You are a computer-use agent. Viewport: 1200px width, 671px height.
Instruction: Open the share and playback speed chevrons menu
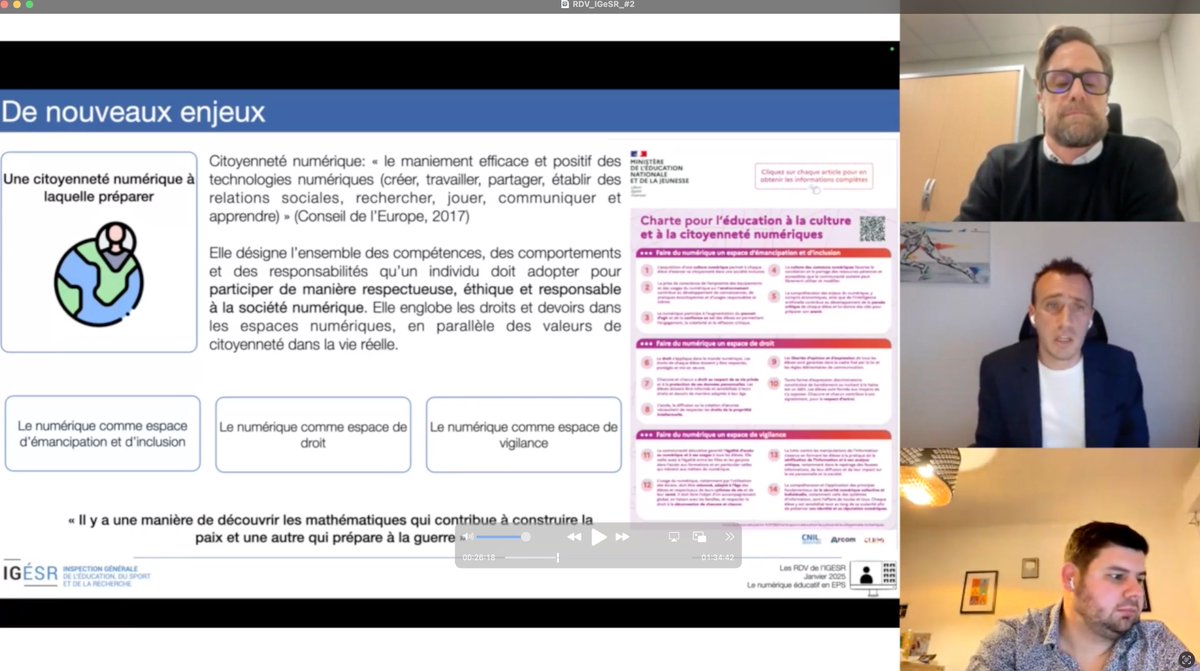coord(729,537)
